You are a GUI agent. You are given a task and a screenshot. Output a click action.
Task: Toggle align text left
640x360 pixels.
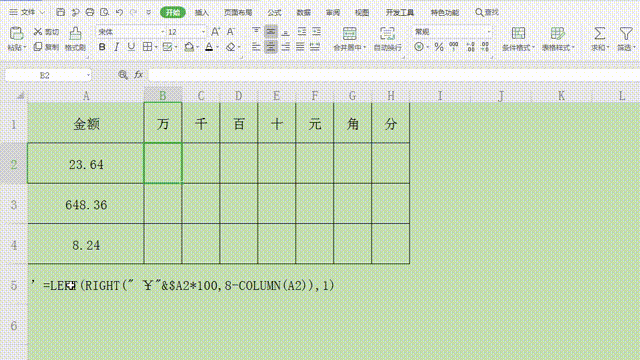click(x=256, y=47)
